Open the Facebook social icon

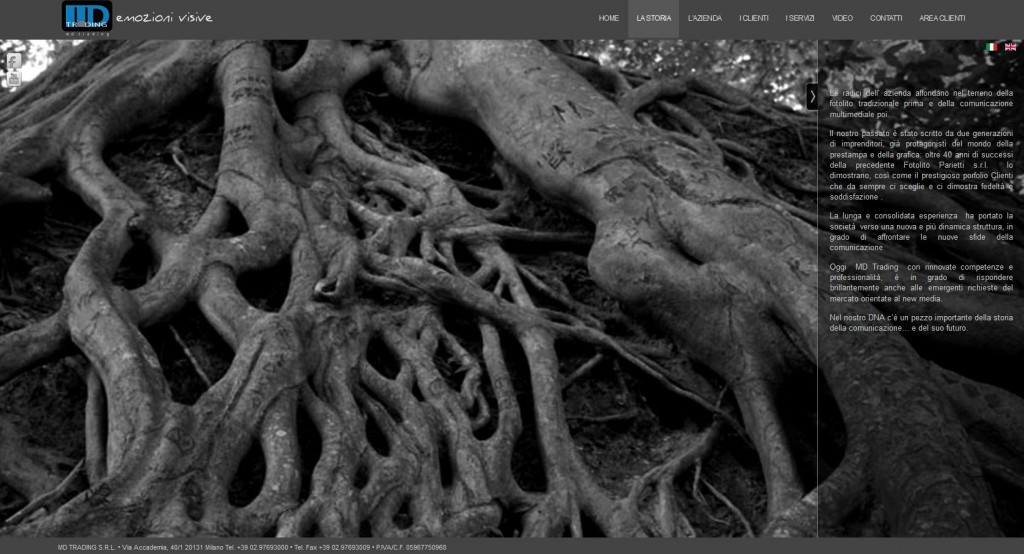14,61
